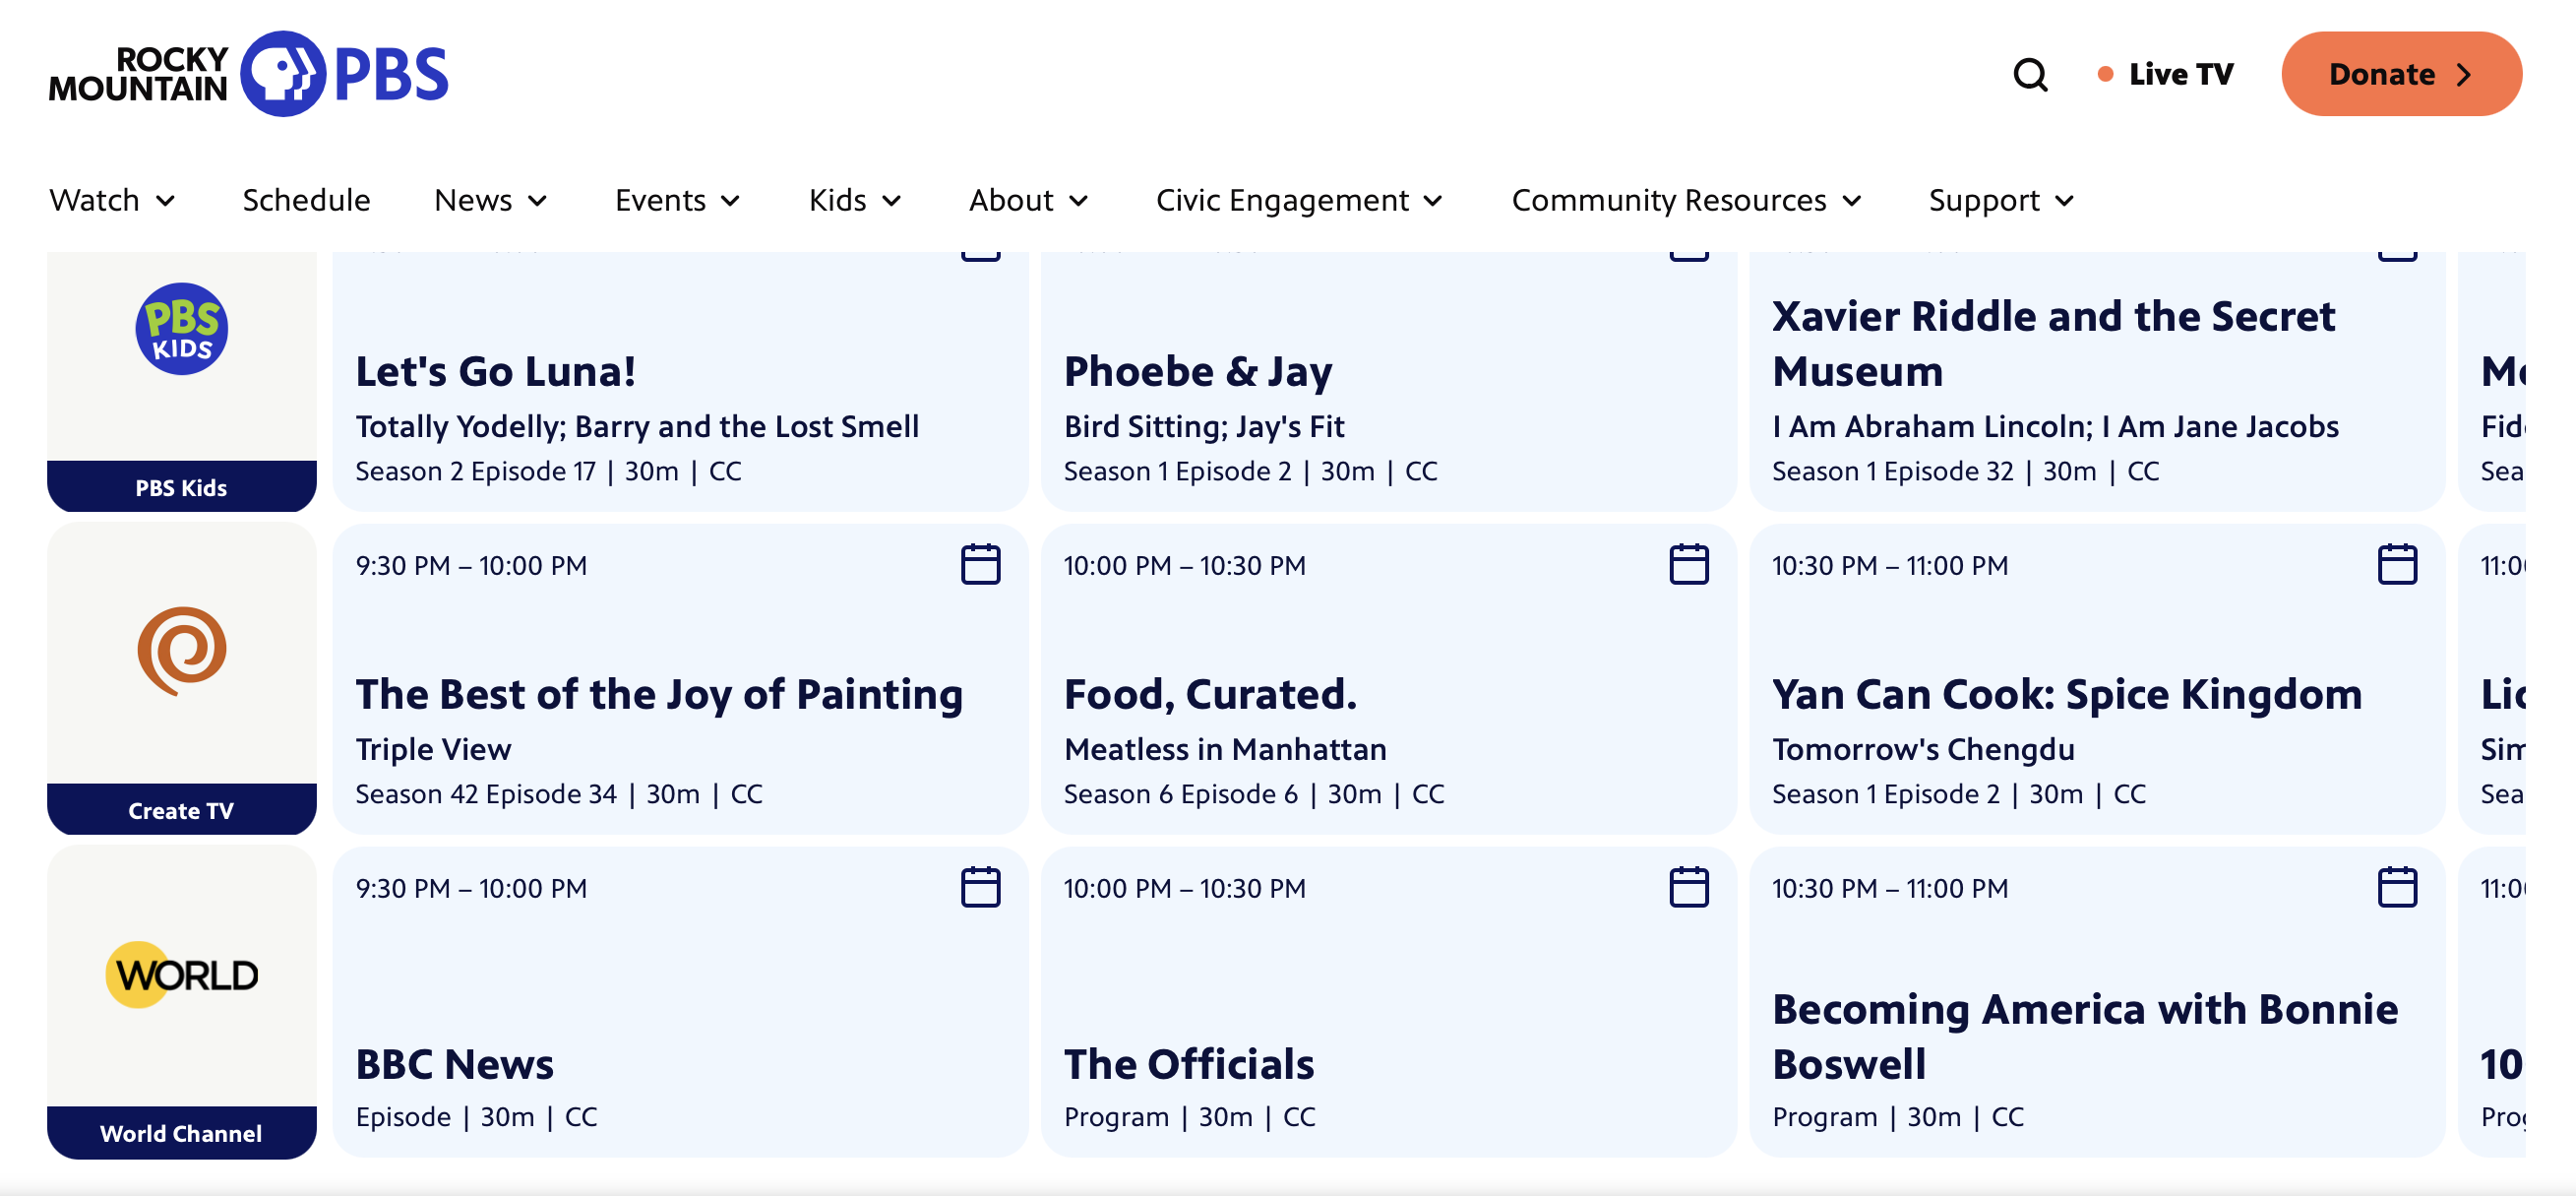Click the Donate button
The height and width of the screenshot is (1196, 2576).
pos(2400,74)
